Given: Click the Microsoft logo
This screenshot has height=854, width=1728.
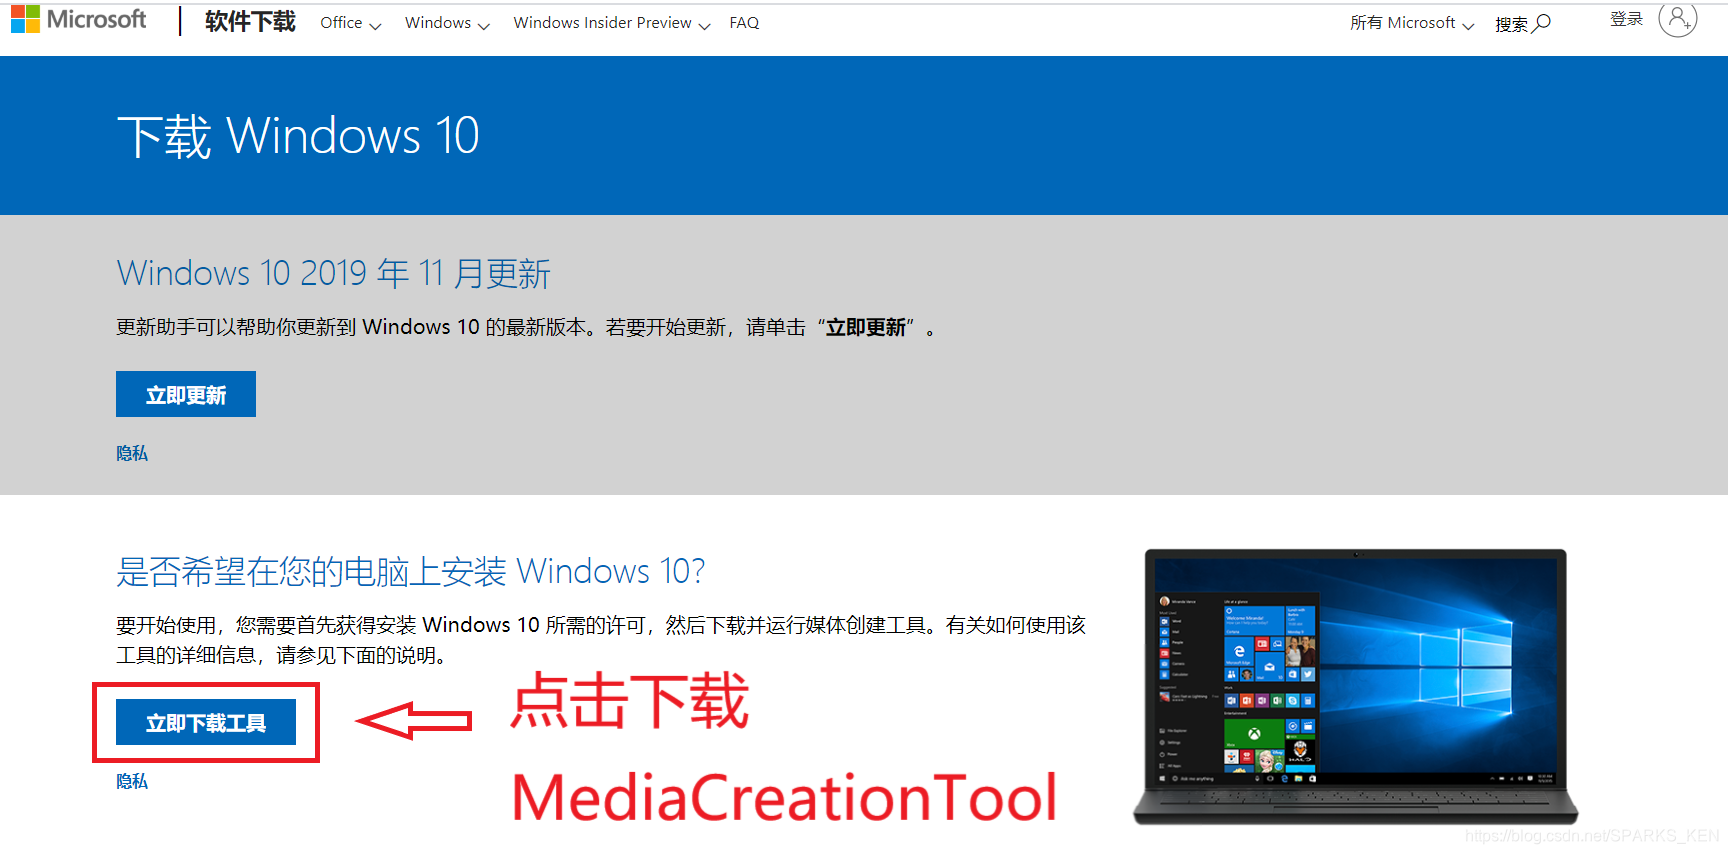Looking at the screenshot, I should point(78,19).
